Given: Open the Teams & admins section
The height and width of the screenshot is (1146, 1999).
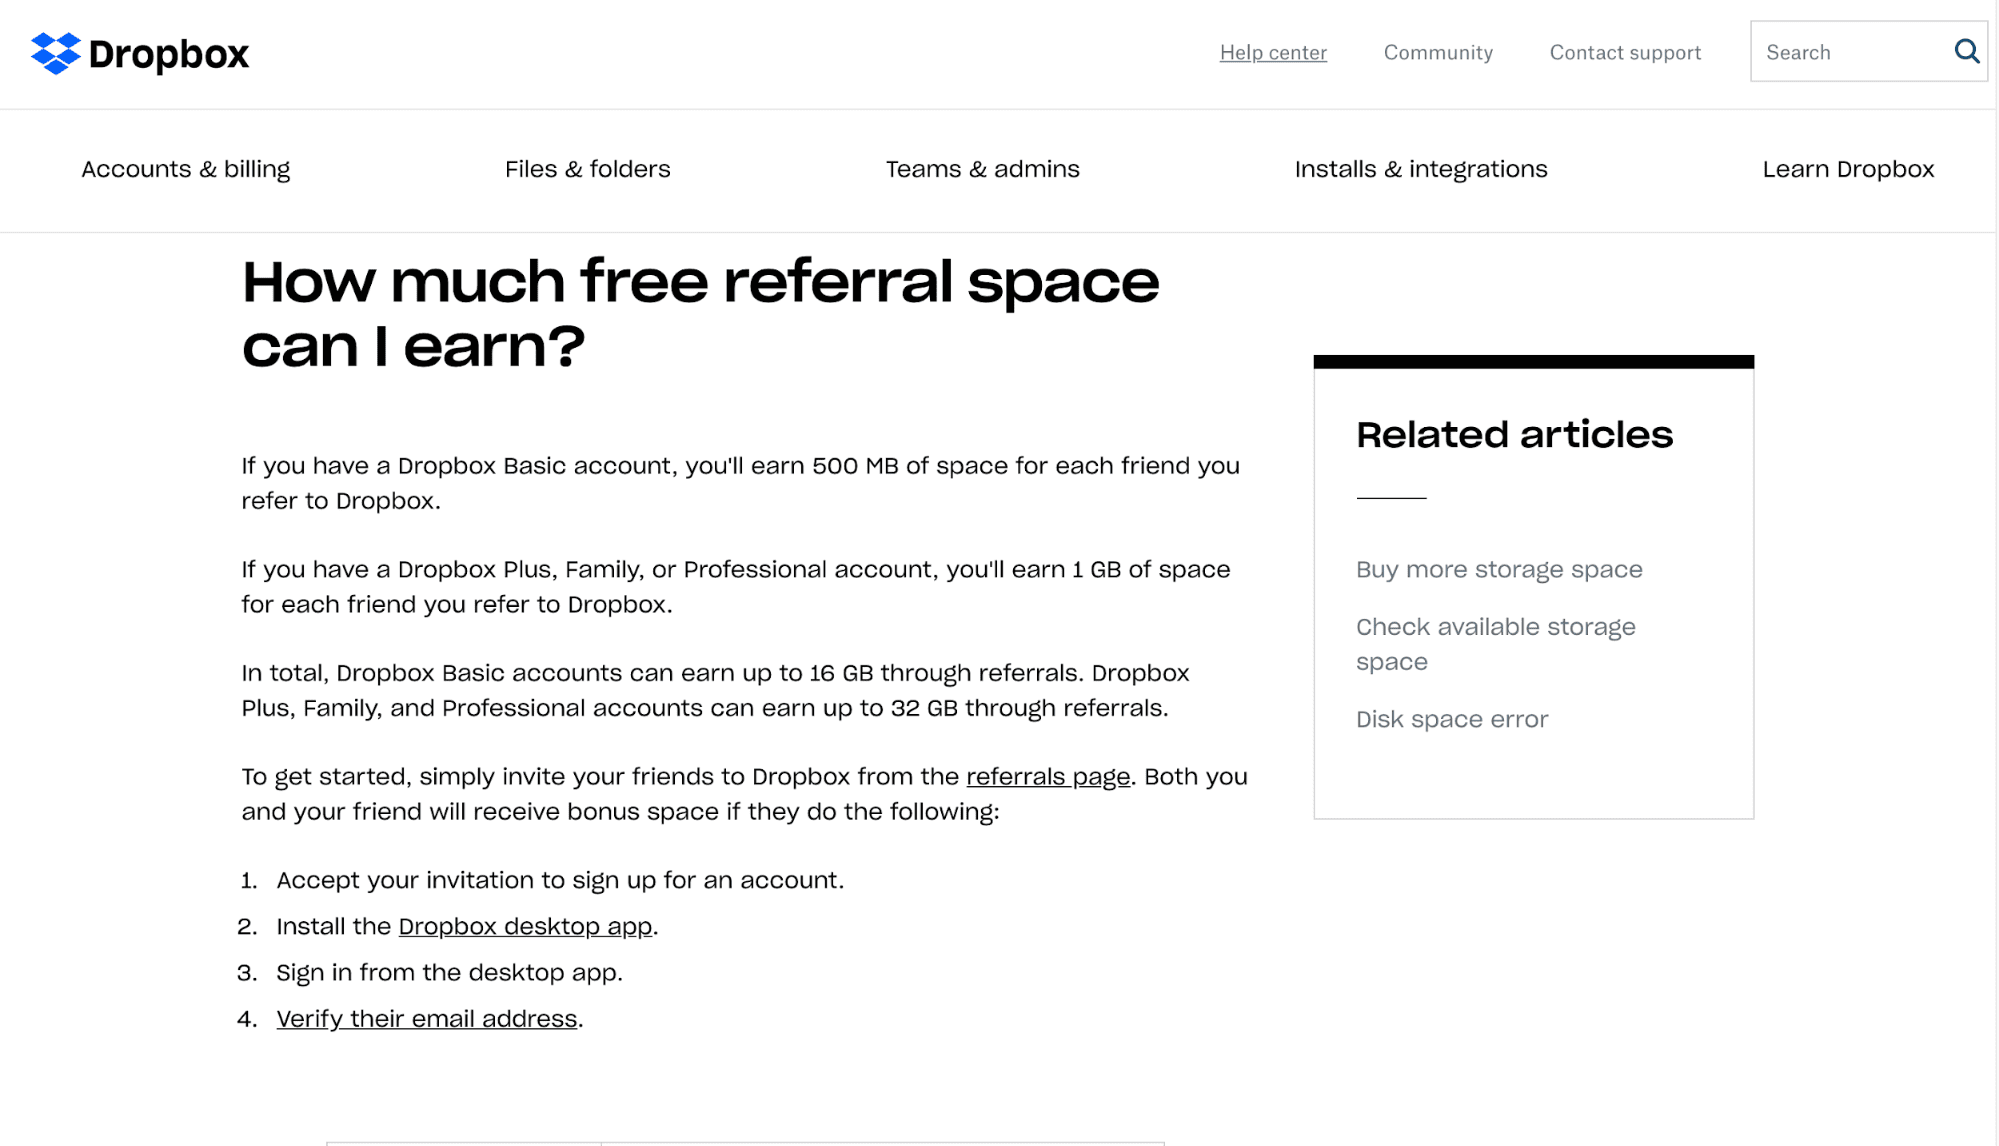Looking at the screenshot, I should coord(982,169).
